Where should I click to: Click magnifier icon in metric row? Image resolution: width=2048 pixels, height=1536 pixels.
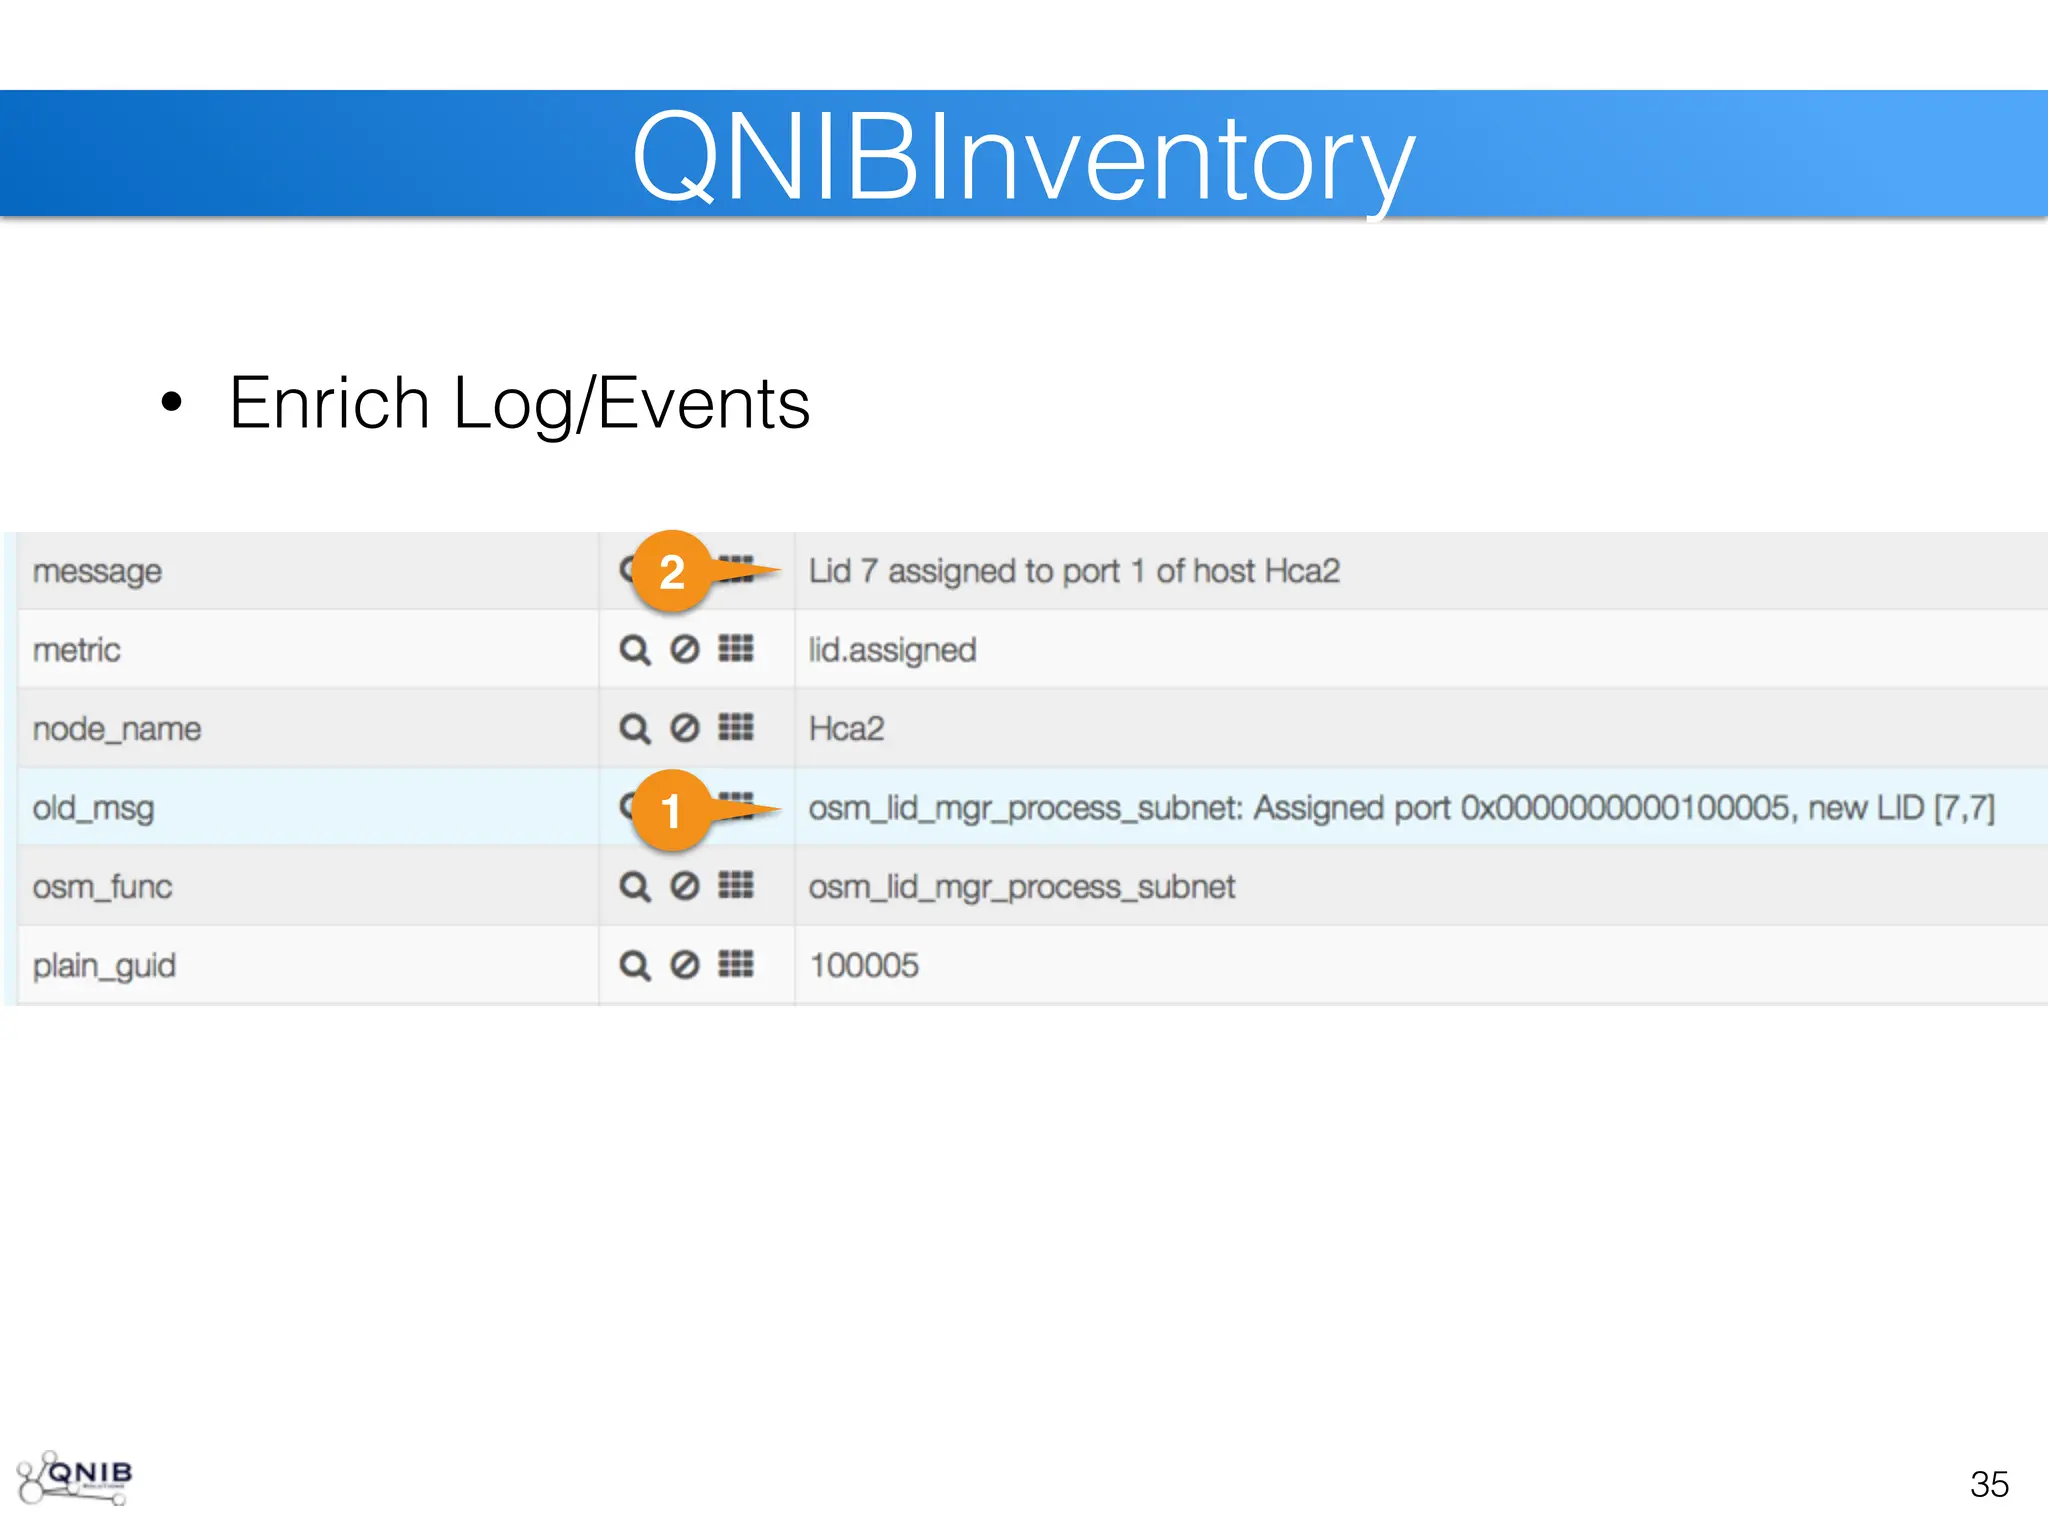tap(634, 650)
